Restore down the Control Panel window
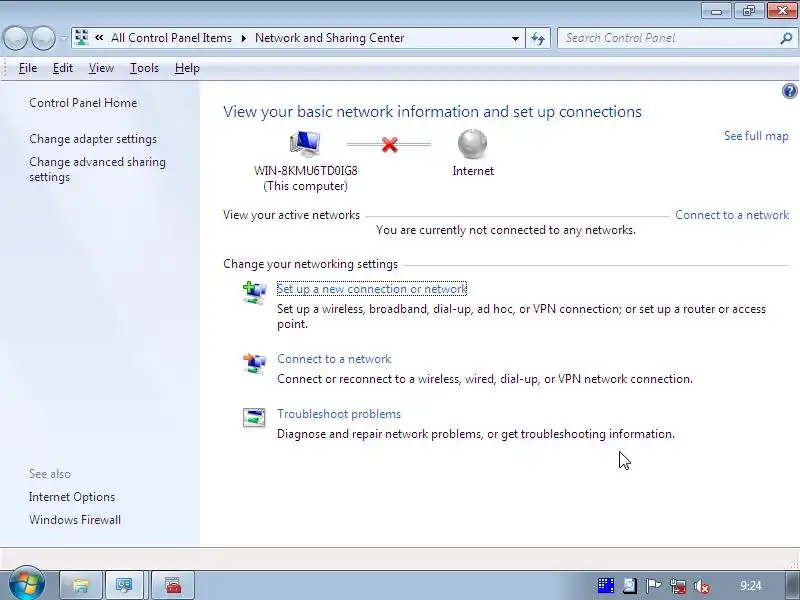Image resolution: width=800 pixels, height=600 pixels. point(749,11)
